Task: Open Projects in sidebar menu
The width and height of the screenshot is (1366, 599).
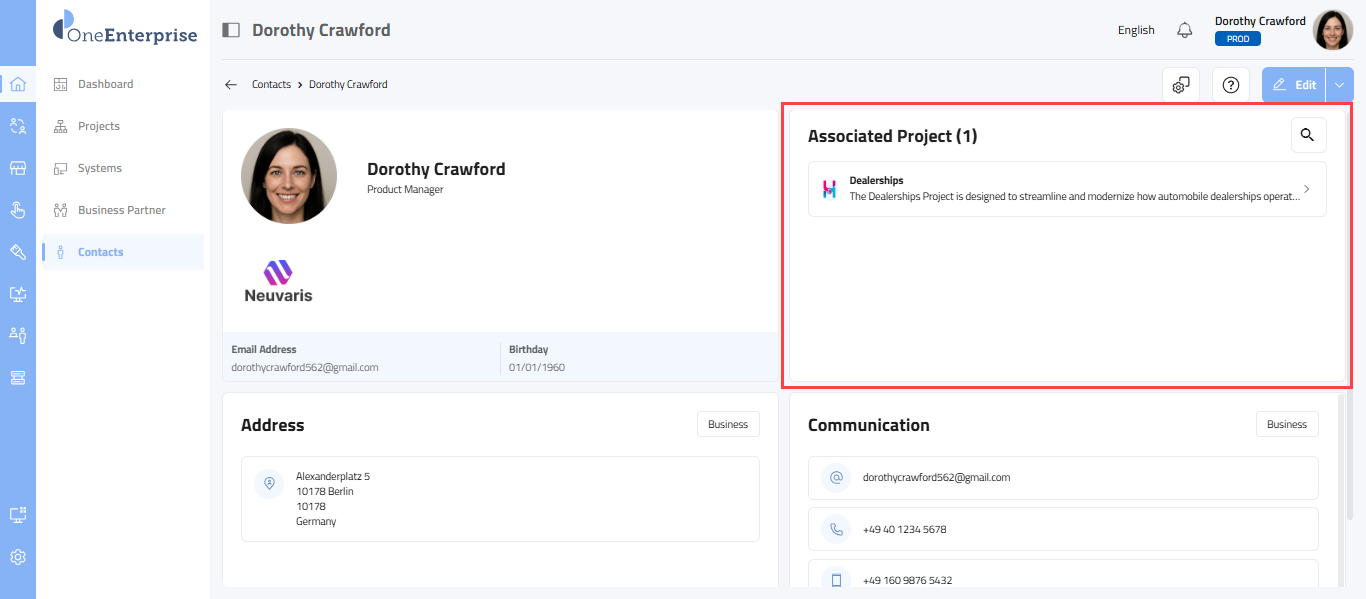Action: [x=98, y=126]
